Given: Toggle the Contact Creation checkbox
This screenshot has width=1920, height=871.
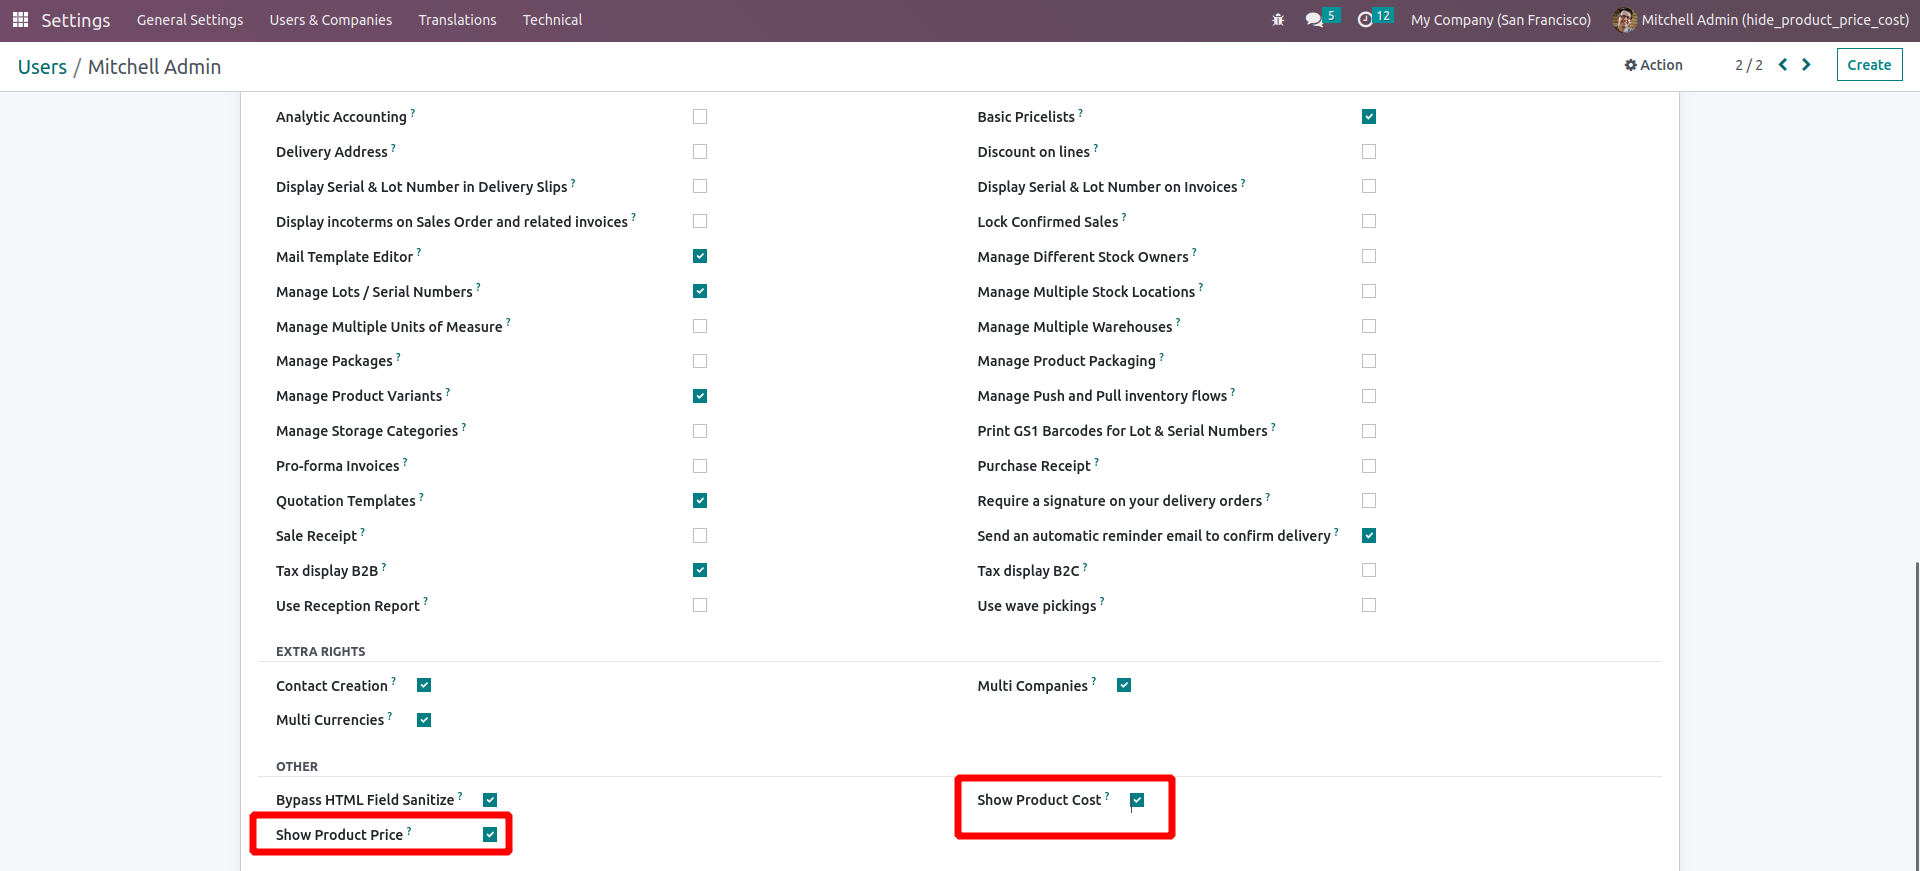Looking at the screenshot, I should click(x=424, y=685).
